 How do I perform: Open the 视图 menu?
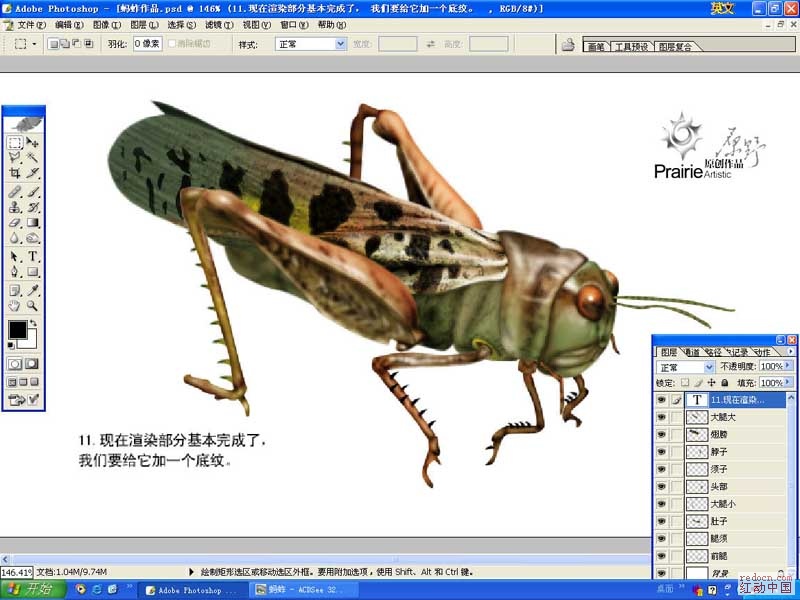pyautogui.click(x=257, y=24)
